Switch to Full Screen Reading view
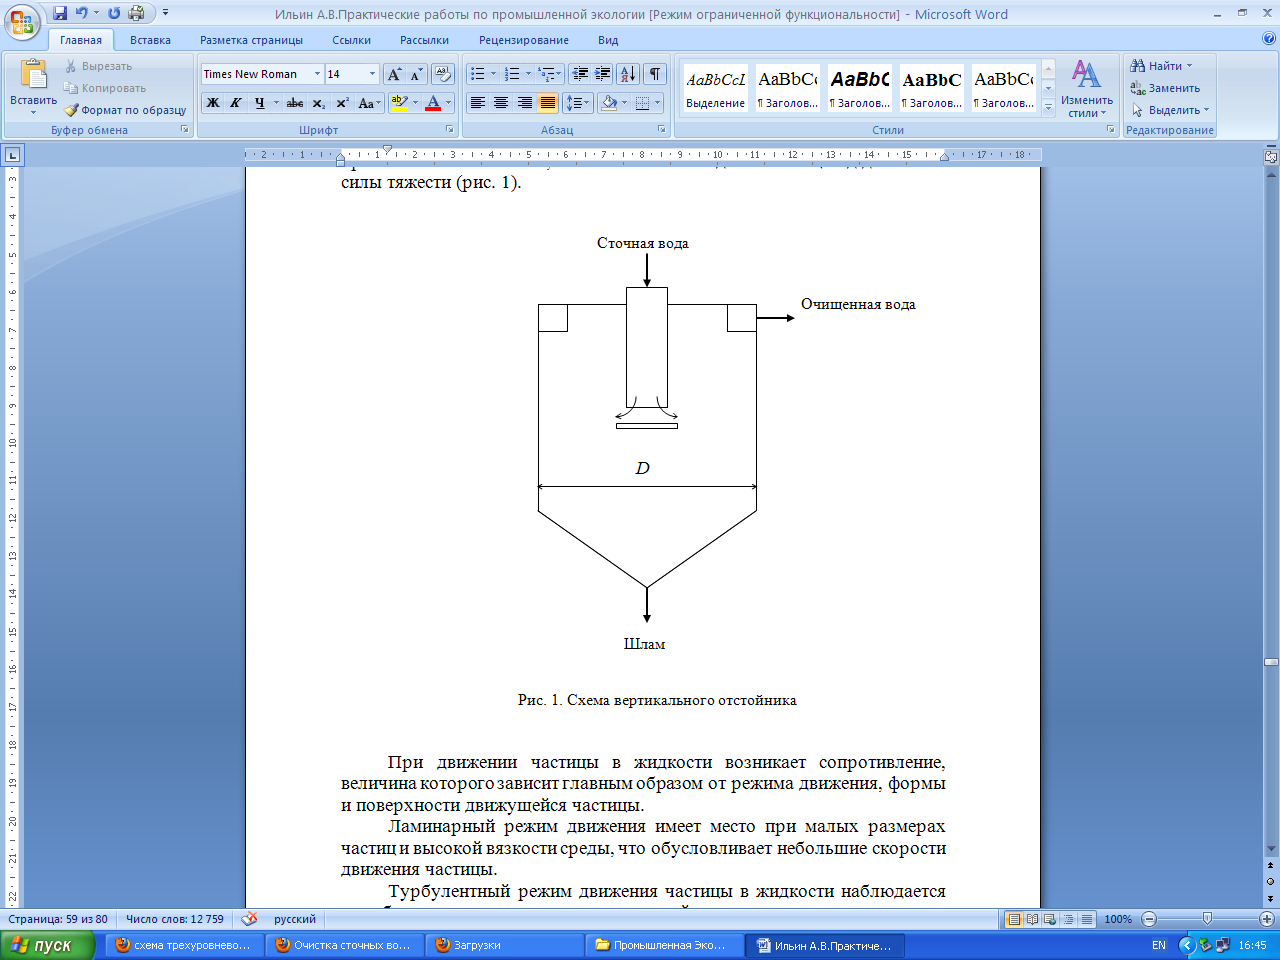The image size is (1280, 960). [1032, 919]
